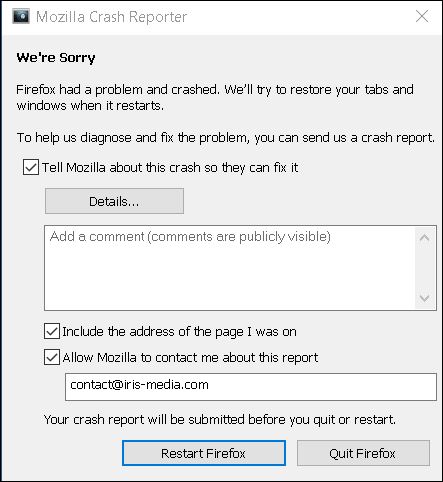
Task: Close the Mozilla Crash Reporter dialog
Action: click(x=422, y=16)
